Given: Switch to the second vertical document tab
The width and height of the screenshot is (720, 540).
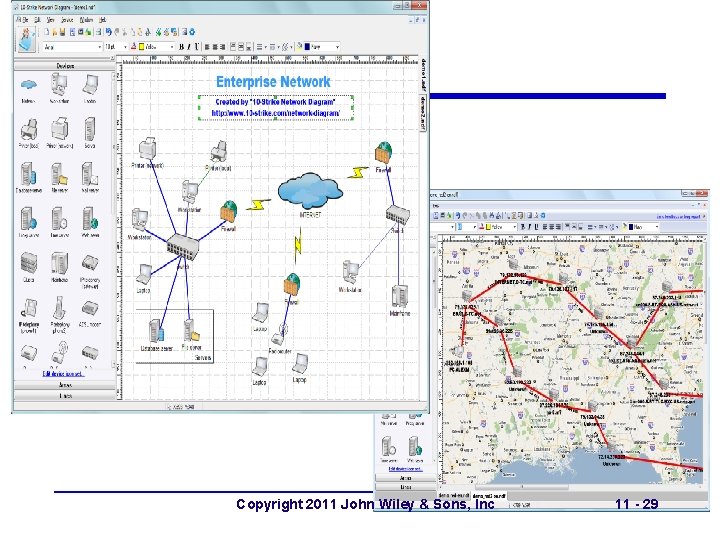Looking at the screenshot, I should 423,112.
